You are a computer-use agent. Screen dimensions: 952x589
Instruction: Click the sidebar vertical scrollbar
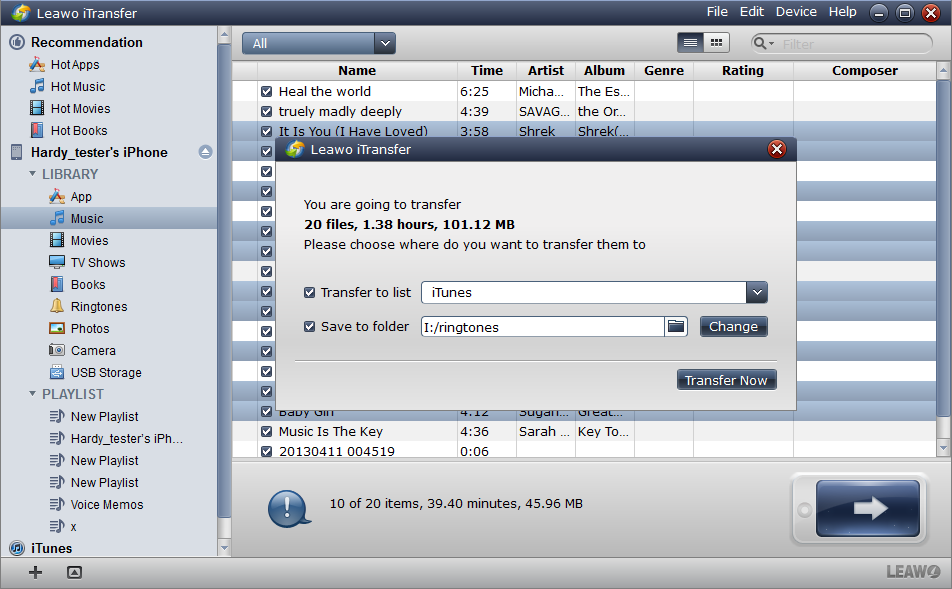(224, 281)
